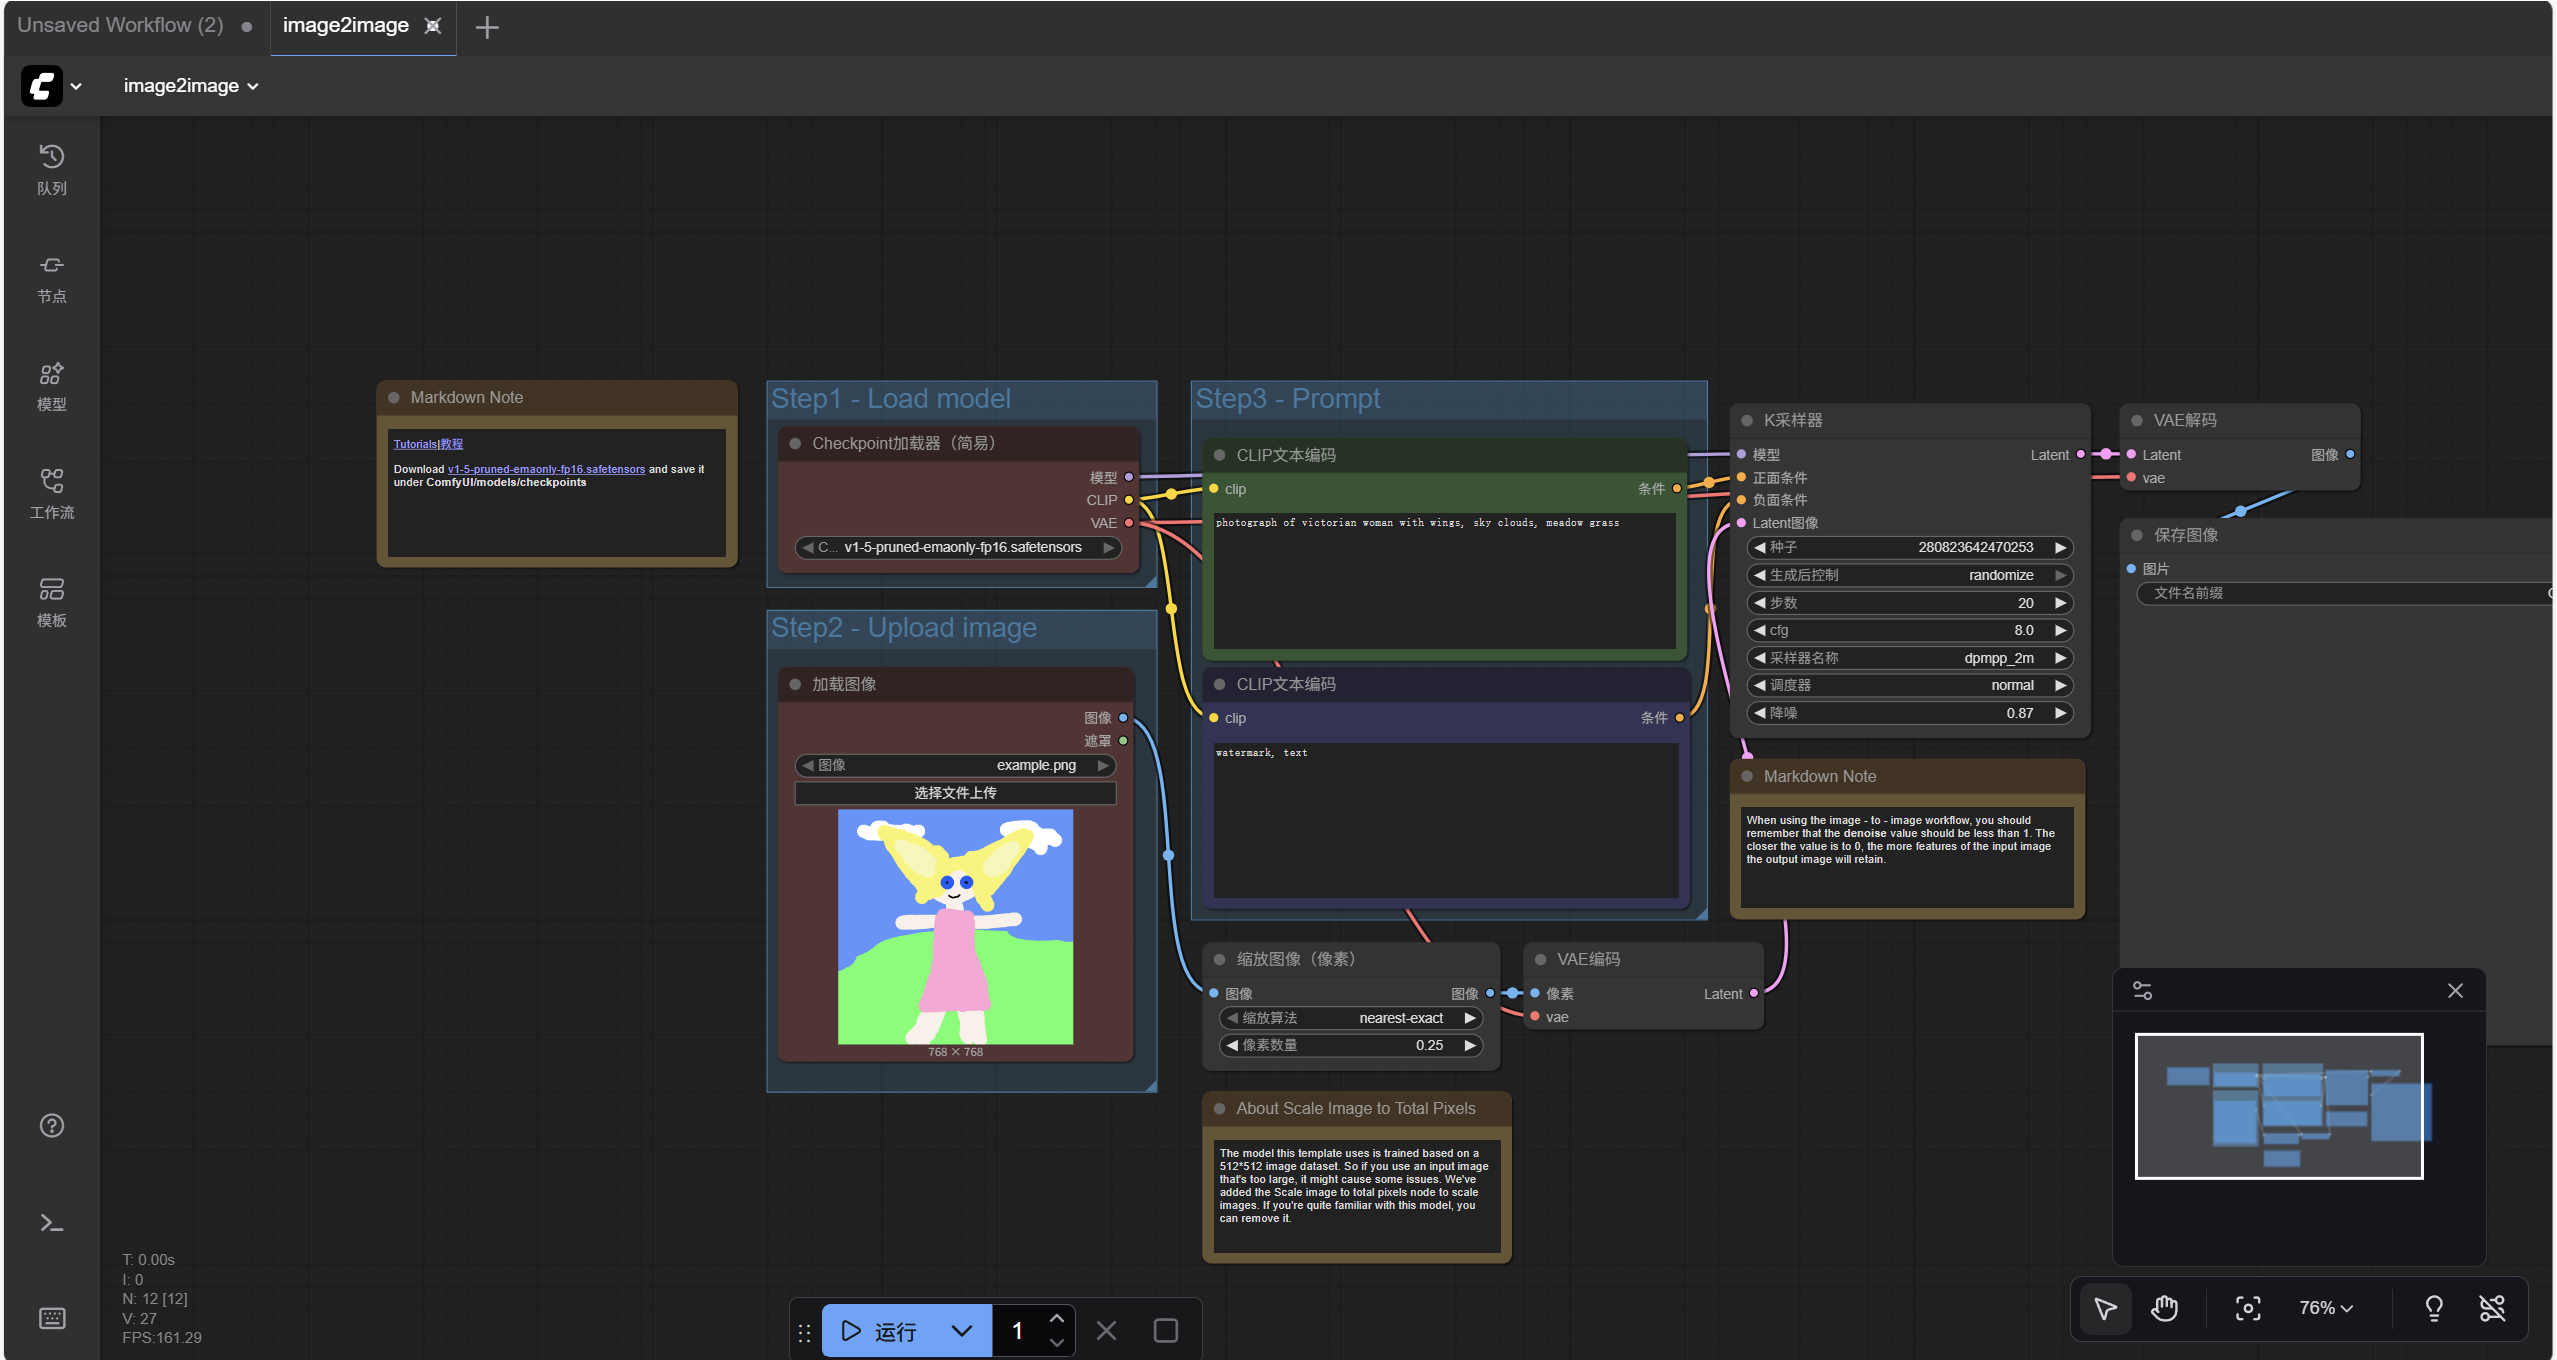The height and width of the screenshot is (1360, 2557).
Task: Open the Templates sidebar icon
Action: coord(51,602)
